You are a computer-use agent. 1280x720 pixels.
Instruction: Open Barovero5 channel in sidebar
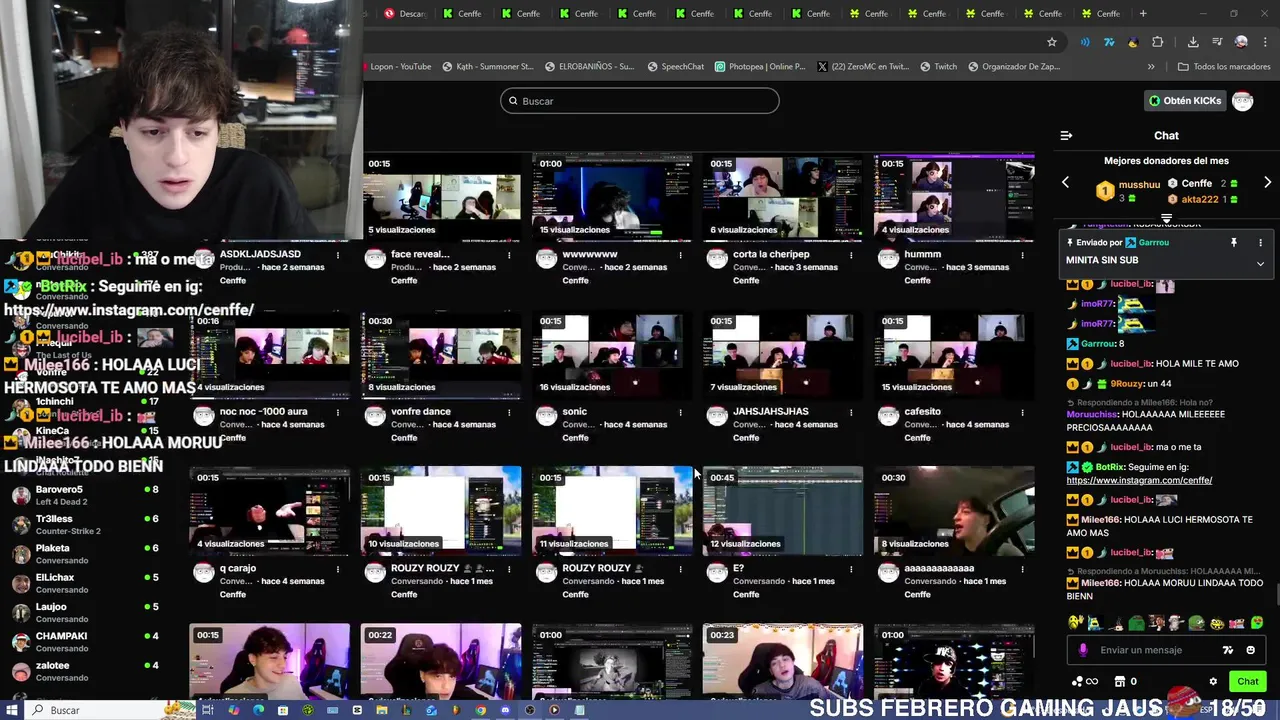[85, 496]
